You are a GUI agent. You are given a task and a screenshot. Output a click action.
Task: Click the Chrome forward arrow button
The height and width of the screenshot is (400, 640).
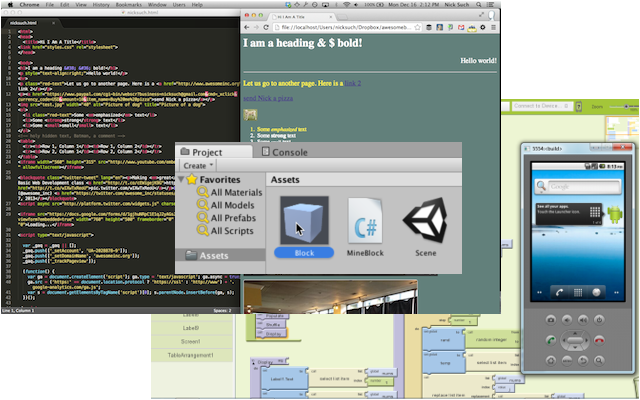256,27
